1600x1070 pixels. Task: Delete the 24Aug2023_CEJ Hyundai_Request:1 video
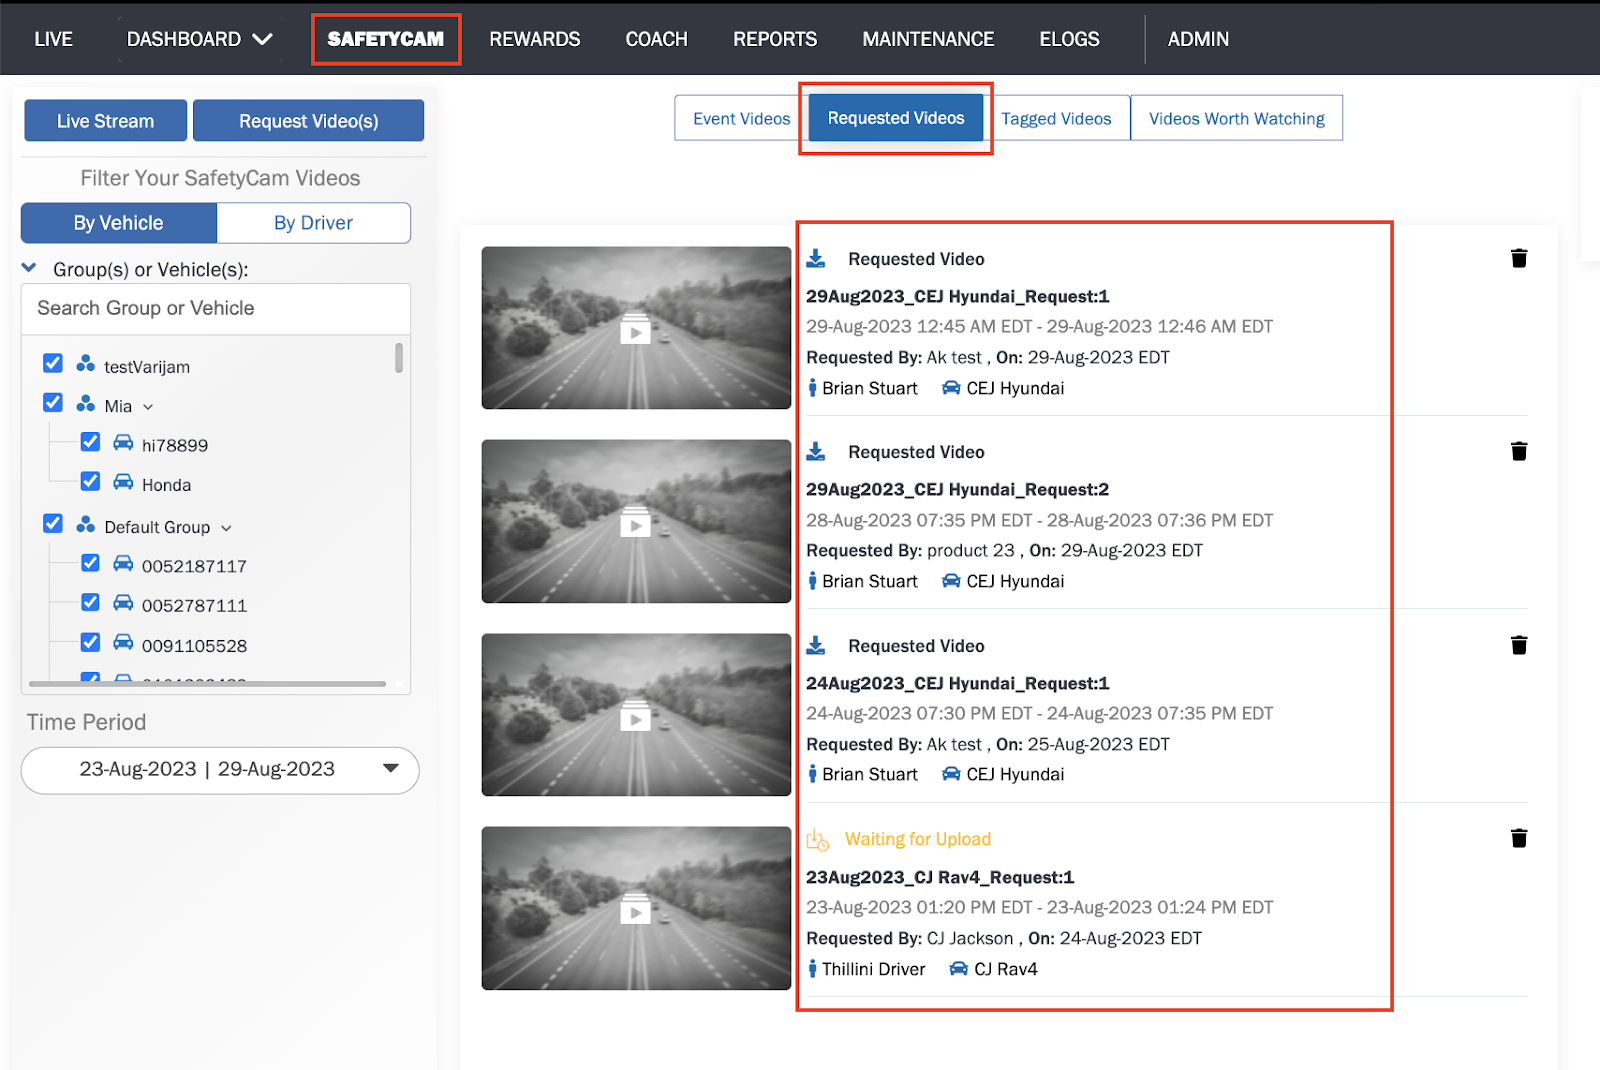point(1519,645)
